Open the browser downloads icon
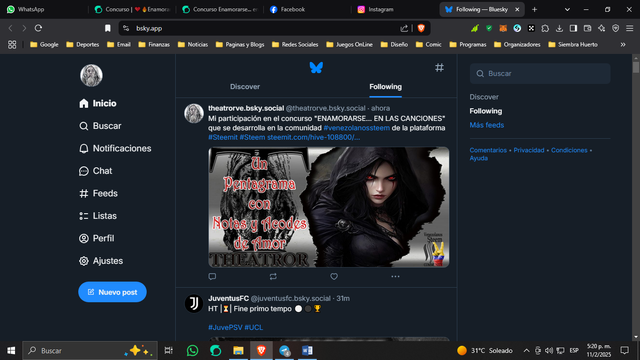Viewport: 640px width, 360px height. coord(559,28)
